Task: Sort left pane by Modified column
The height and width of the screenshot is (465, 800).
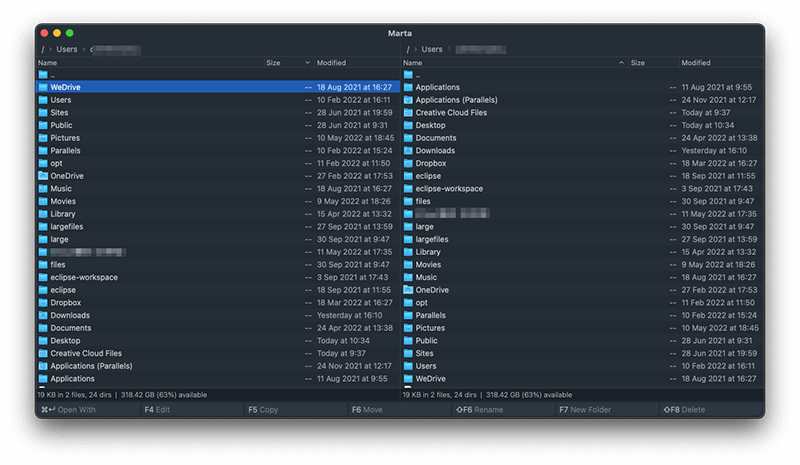Action: coord(331,63)
